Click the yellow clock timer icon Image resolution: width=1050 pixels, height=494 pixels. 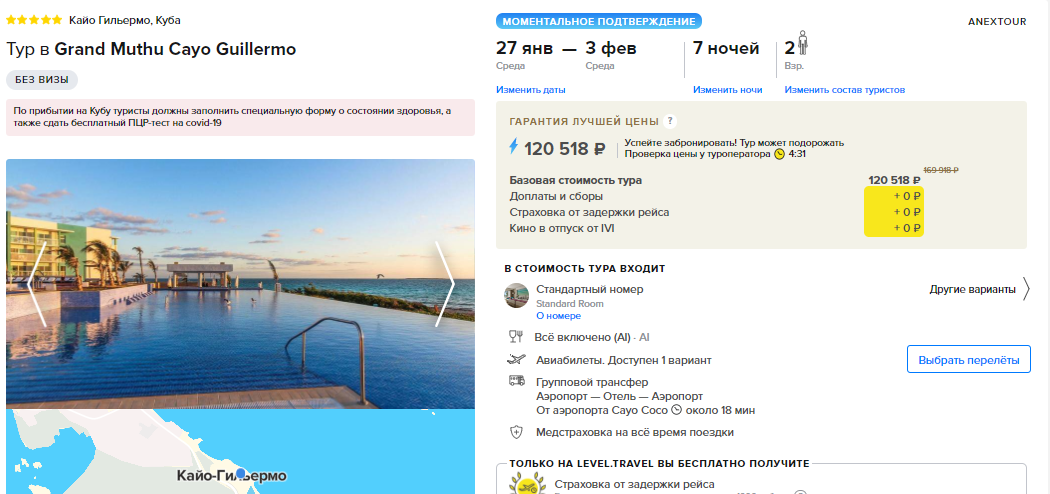[x=779, y=154]
